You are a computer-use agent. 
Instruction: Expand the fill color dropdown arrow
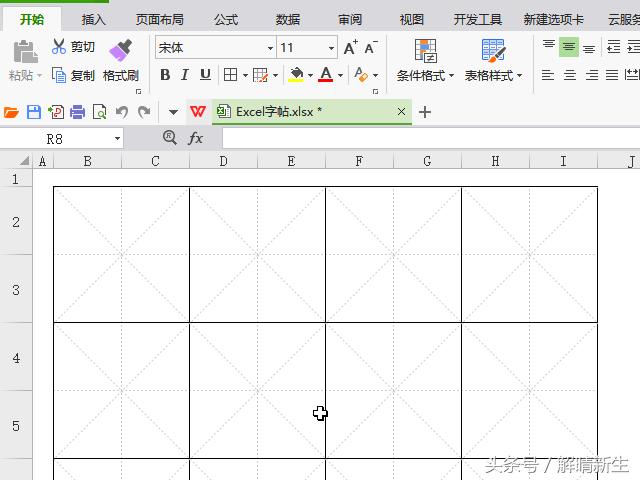[x=310, y=75]
